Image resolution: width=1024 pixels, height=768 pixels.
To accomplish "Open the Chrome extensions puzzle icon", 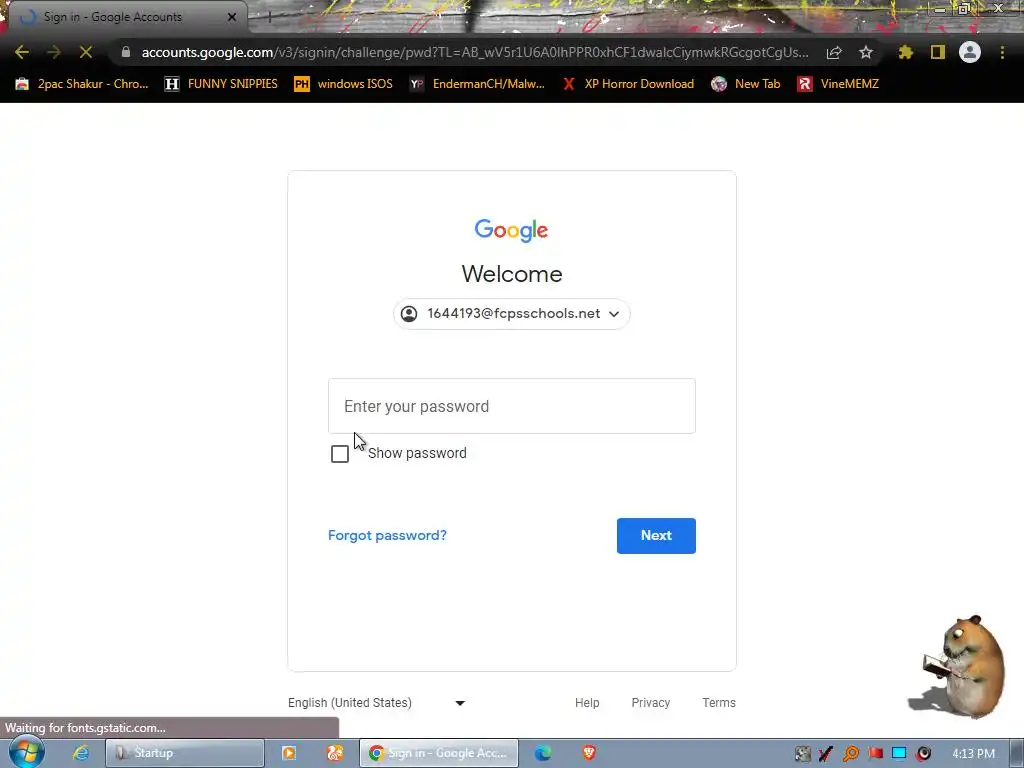I will (x=906, y=52).
